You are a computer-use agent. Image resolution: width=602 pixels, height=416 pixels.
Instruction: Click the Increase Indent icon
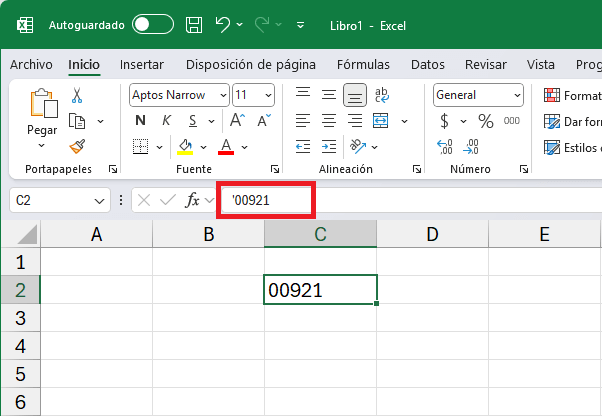coord(329,147)
